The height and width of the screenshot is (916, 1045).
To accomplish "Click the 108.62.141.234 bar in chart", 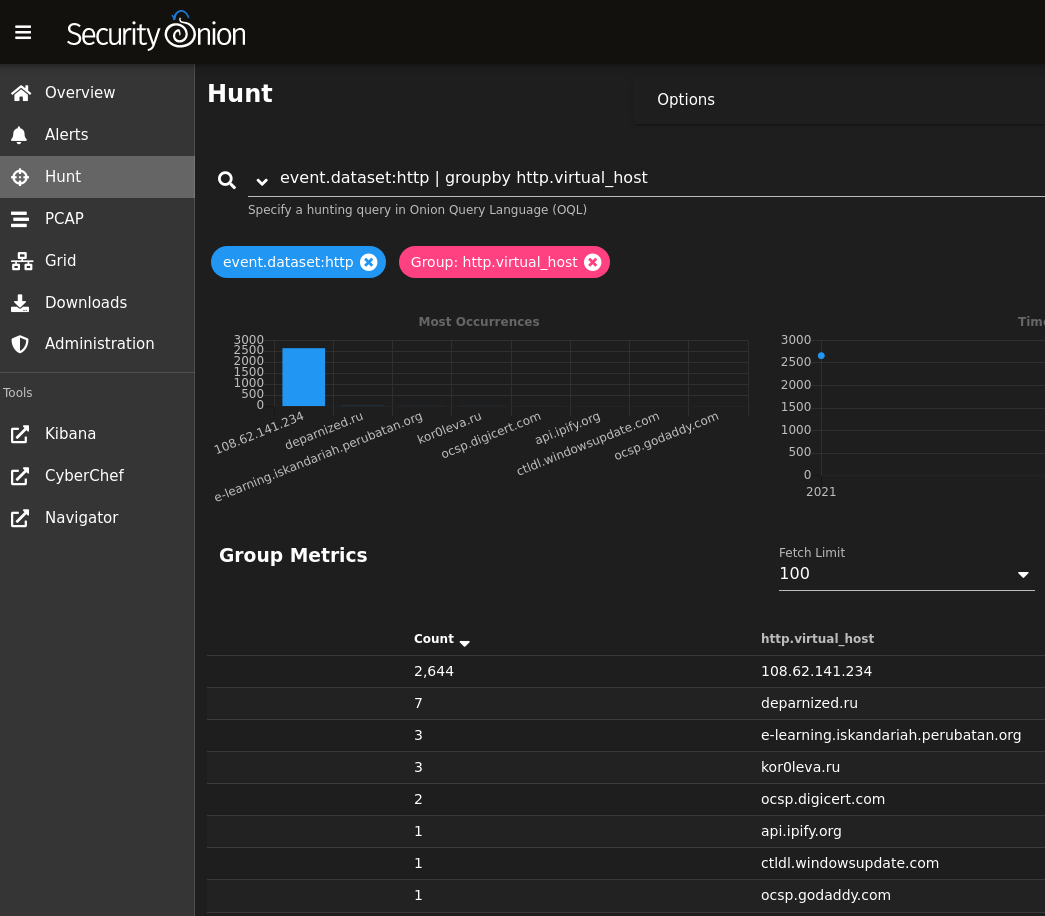I will [x=303, y=377].
